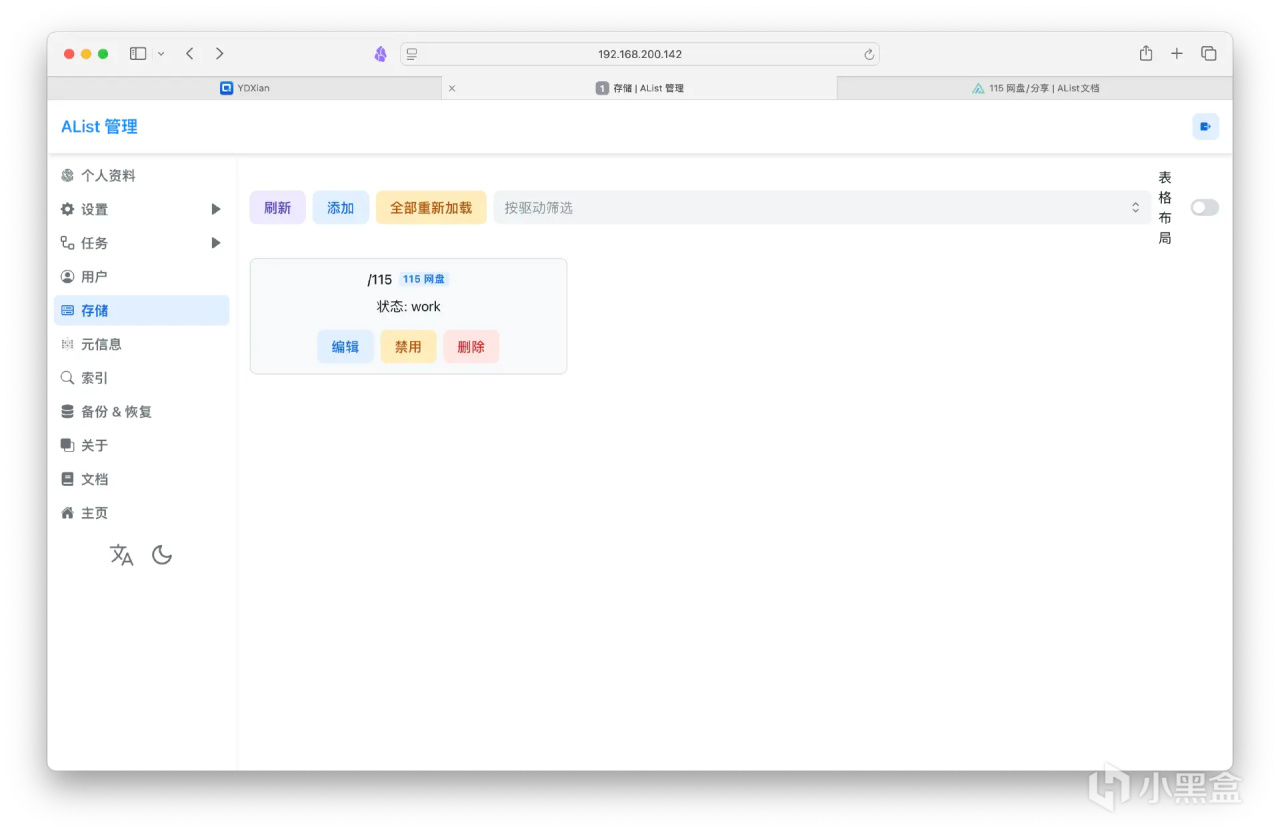Screen dimensions: 1280x833
Task: Switch to the YDXian browser tab
Action: tap(245, 88)
